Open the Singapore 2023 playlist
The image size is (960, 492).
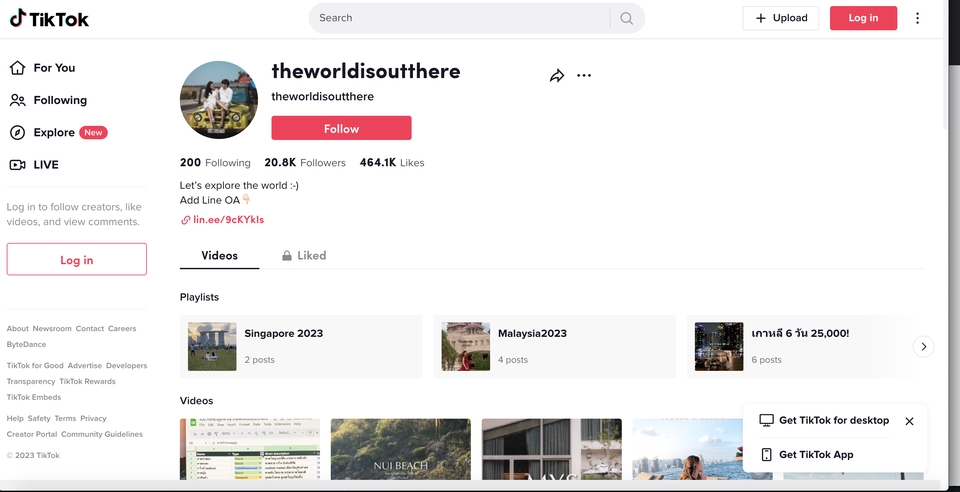click(x=301, y=346)
